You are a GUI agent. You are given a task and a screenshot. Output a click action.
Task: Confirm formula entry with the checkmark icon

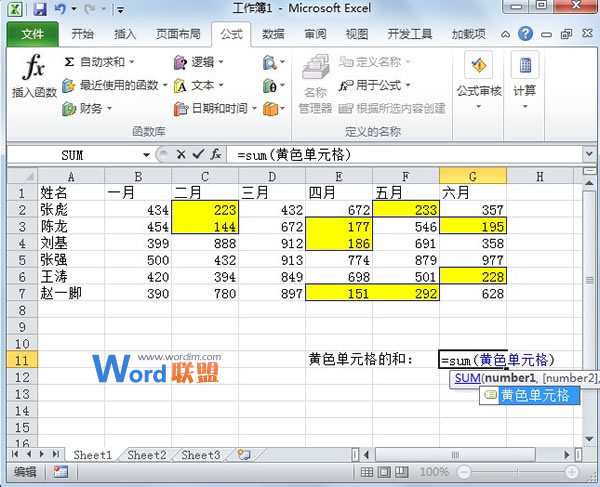(x=197, y=155)
